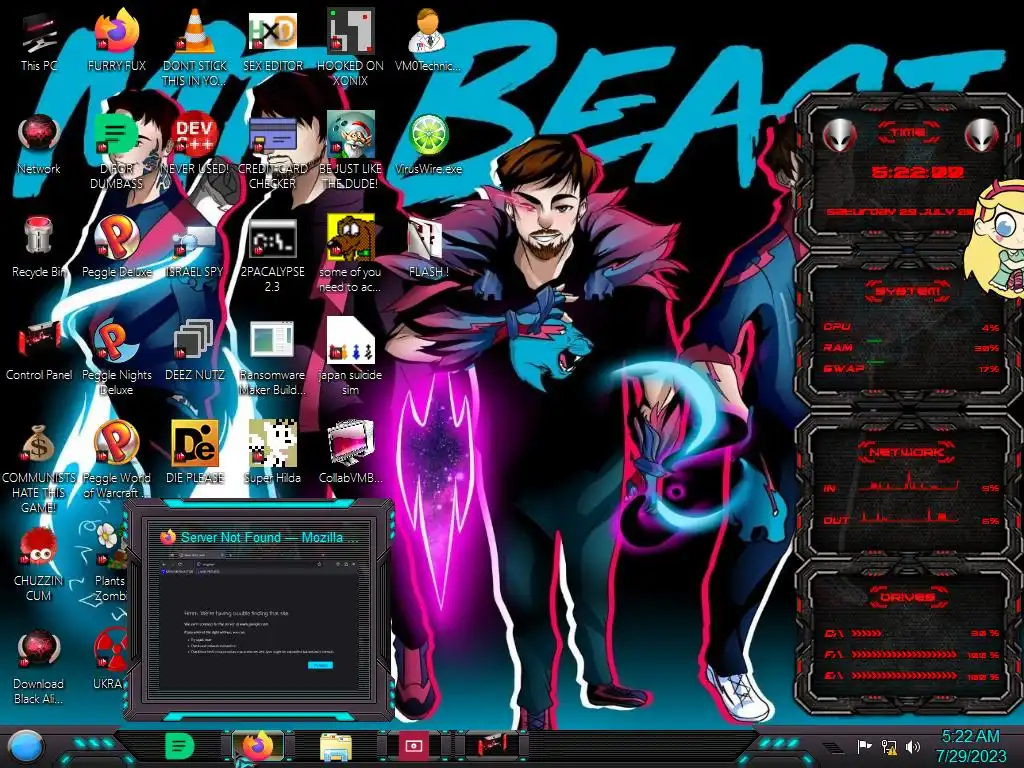Select the Peggle Deluxe shortcut
Image resolution: width=1024 pixels, height=768 pixels.
click(x=116, y=248)
